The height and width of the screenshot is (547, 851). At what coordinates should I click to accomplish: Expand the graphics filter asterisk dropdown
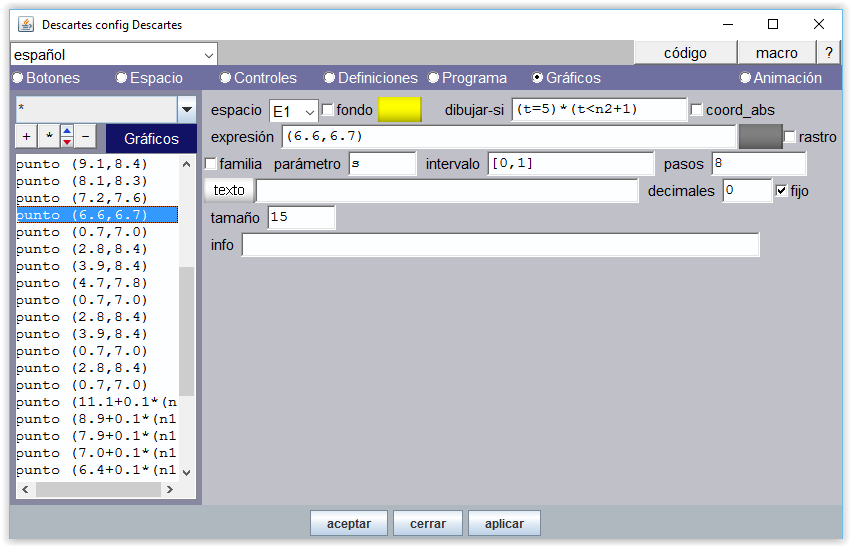(x=186, y=109)
